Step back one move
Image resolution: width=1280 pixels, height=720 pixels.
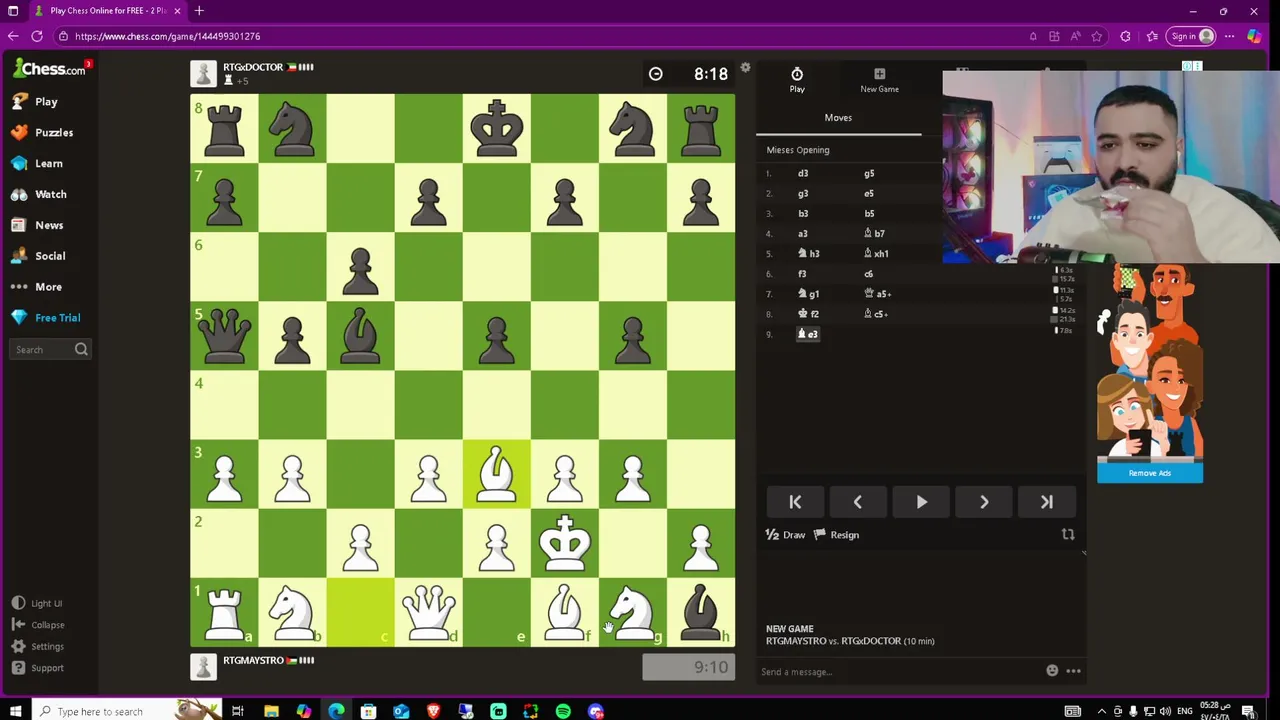click(857, 502)
